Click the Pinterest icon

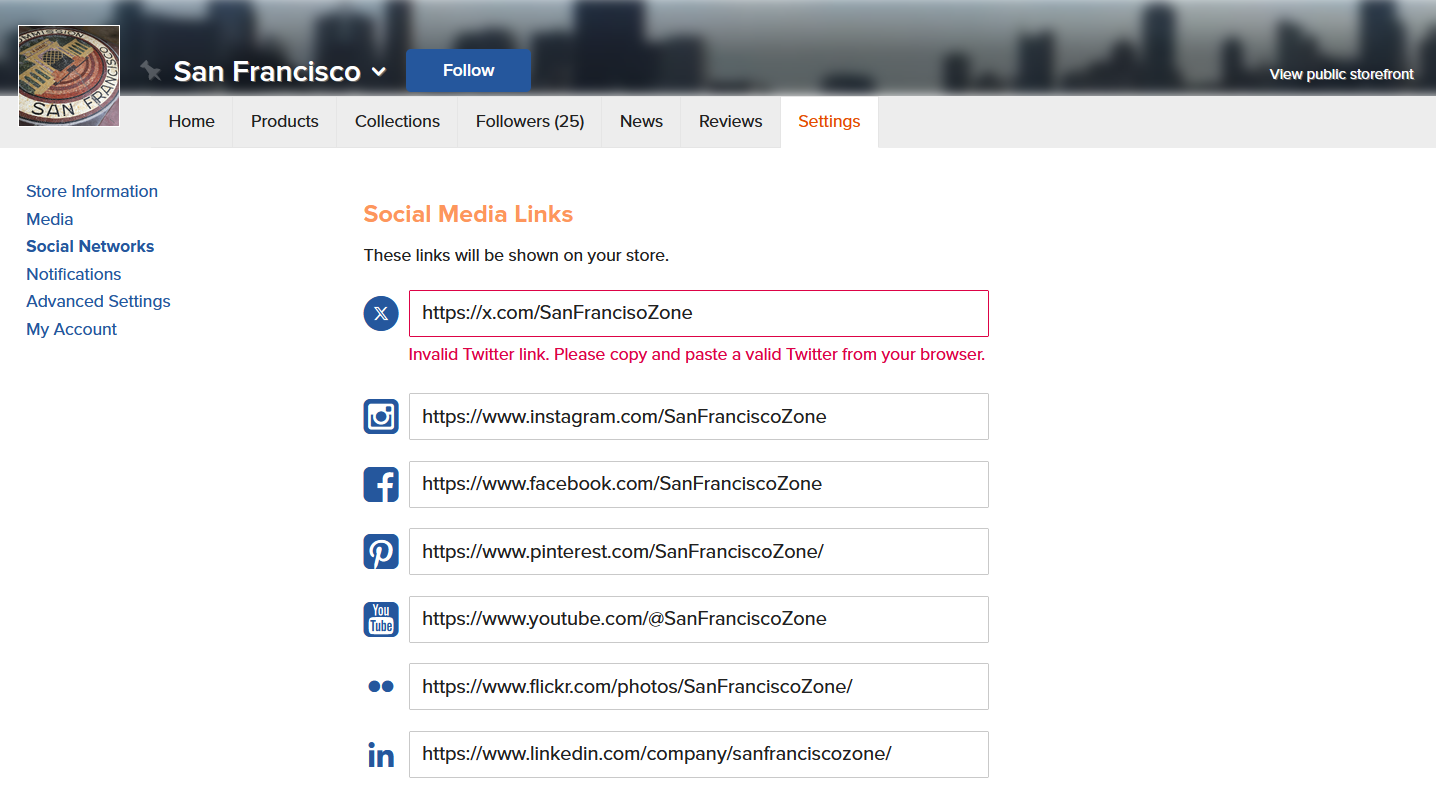click(x=381, y=552)
